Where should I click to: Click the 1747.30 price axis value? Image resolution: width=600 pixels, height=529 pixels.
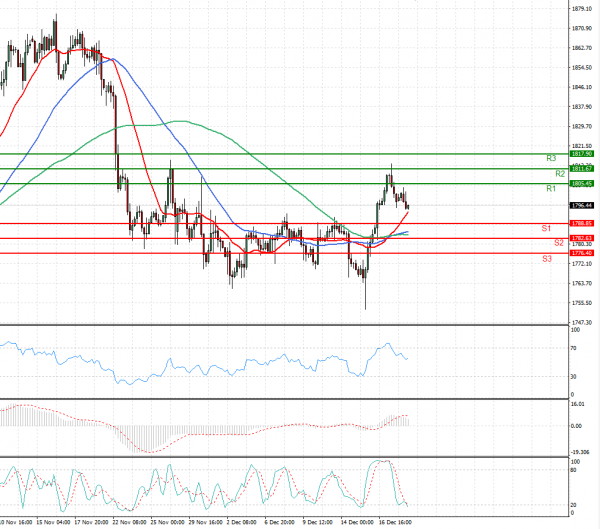point(582,323)
